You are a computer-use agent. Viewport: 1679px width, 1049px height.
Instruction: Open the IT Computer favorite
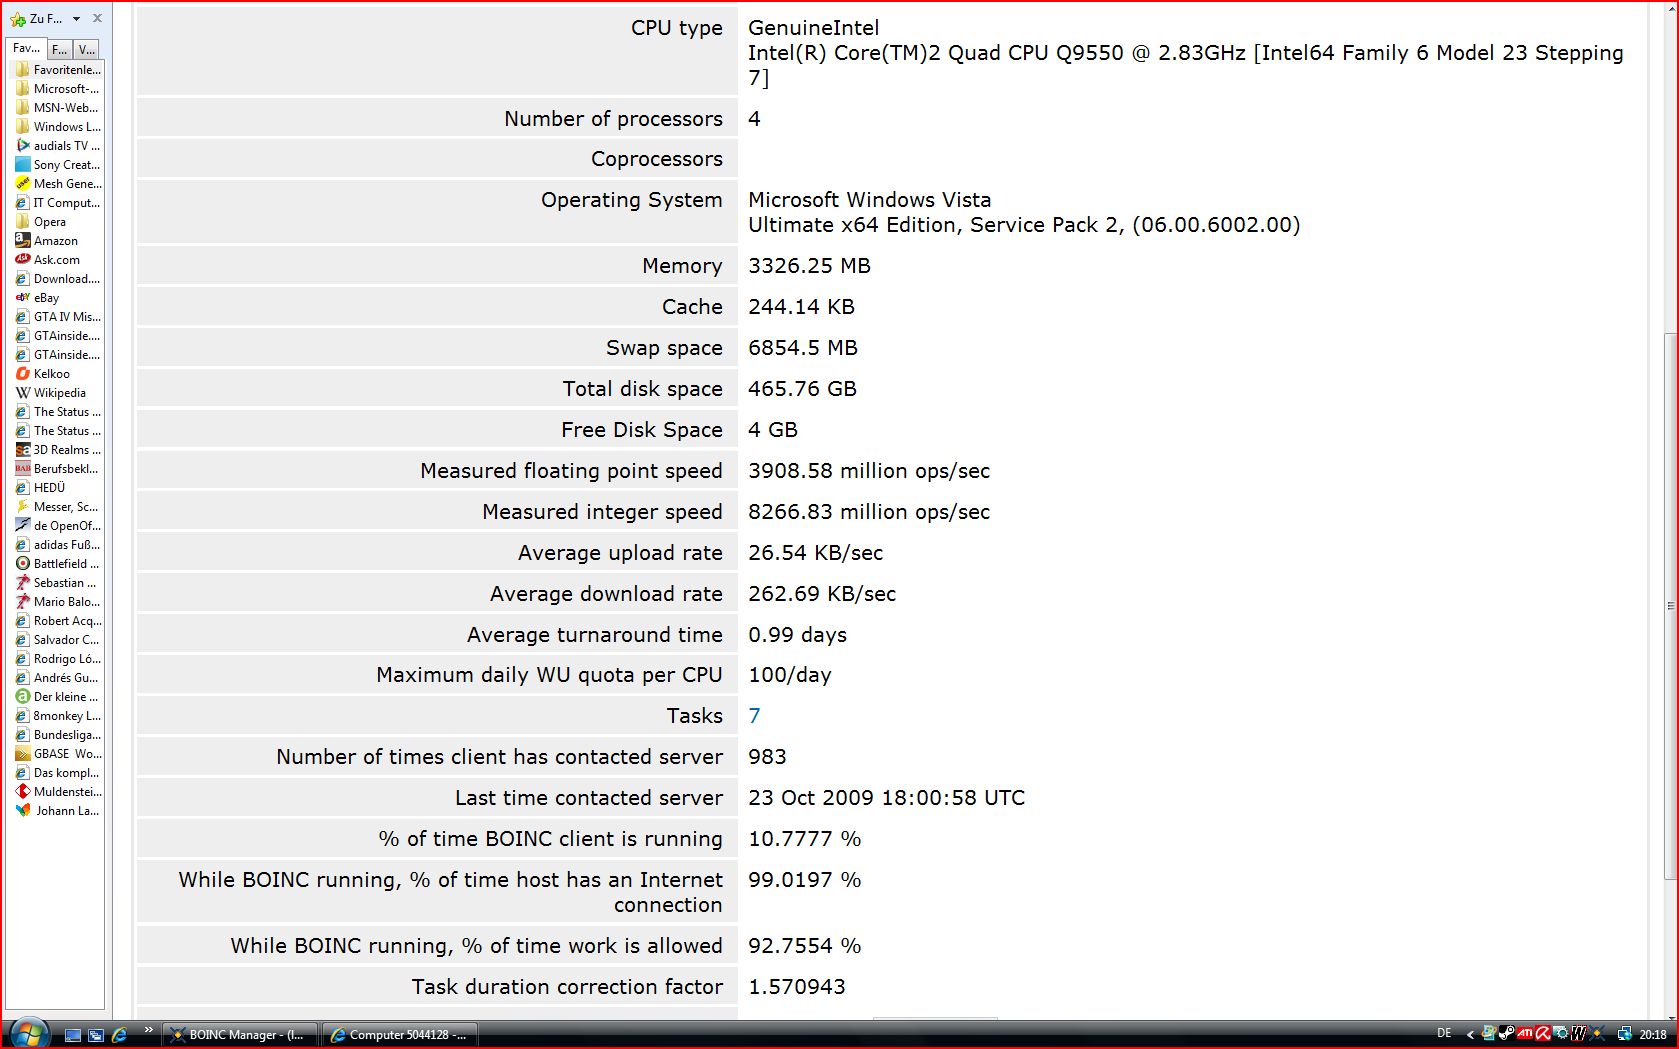tap(58, 203)
